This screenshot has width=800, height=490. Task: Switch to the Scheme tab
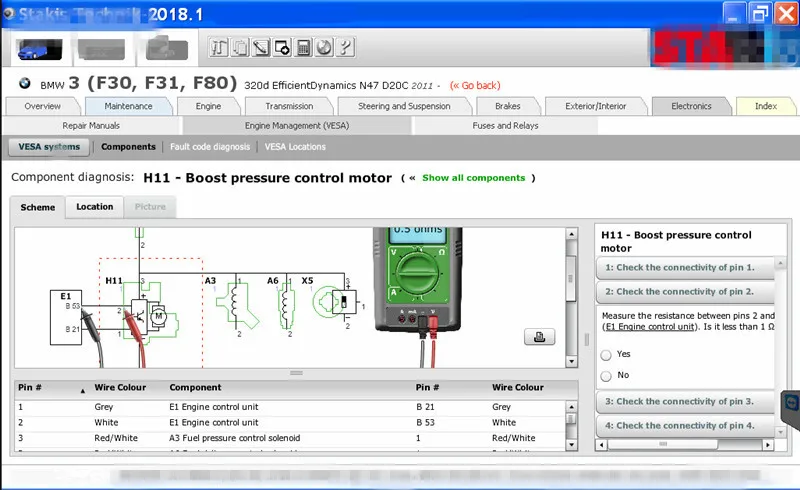(x=38, y=207)
